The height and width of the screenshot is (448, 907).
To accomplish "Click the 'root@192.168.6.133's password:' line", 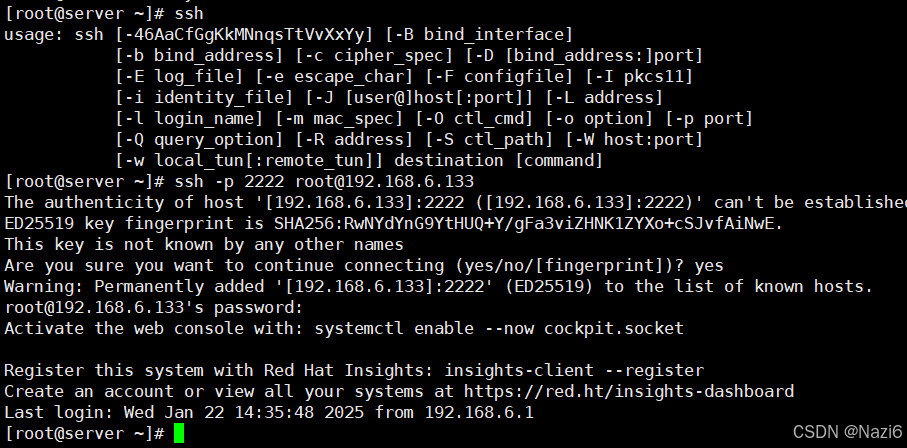I will coord(153,307).
